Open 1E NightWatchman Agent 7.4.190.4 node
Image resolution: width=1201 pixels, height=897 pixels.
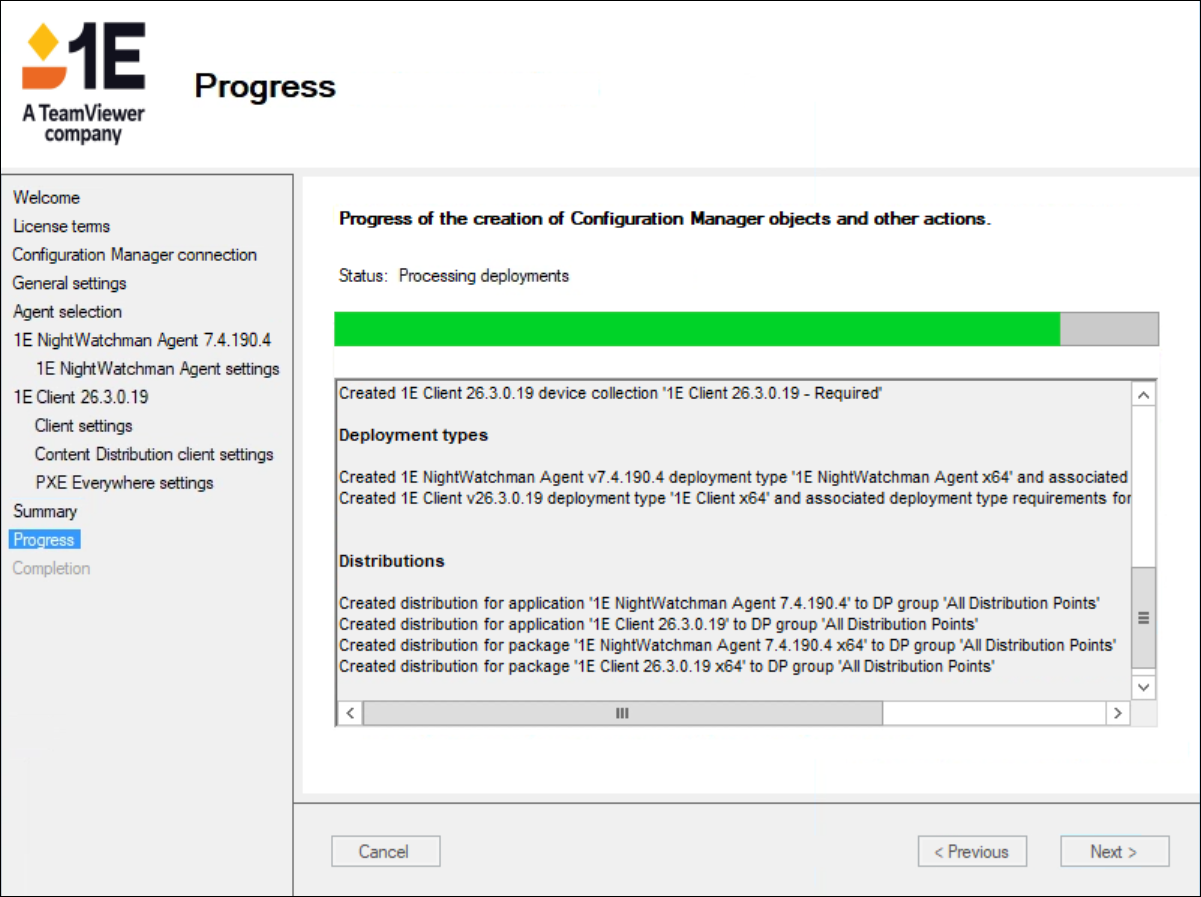point(142,340)
